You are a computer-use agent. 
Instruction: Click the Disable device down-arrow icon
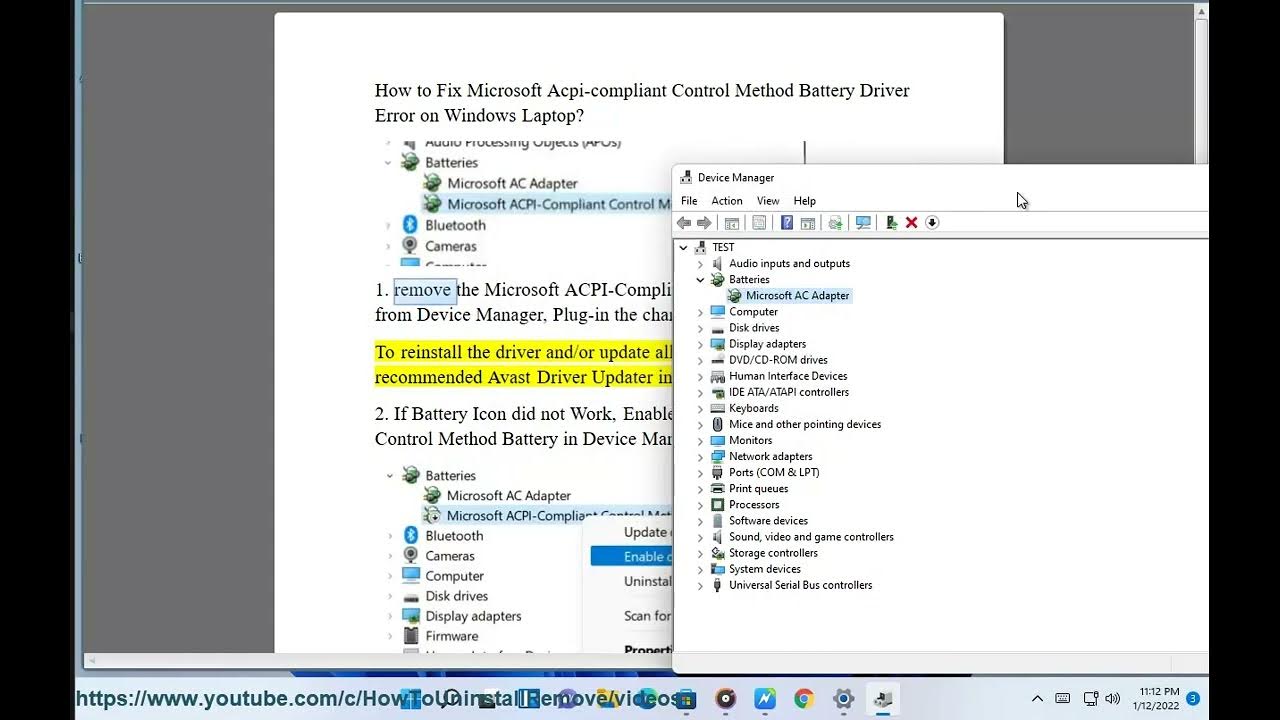pyautogui.click(x=932, y=223)
